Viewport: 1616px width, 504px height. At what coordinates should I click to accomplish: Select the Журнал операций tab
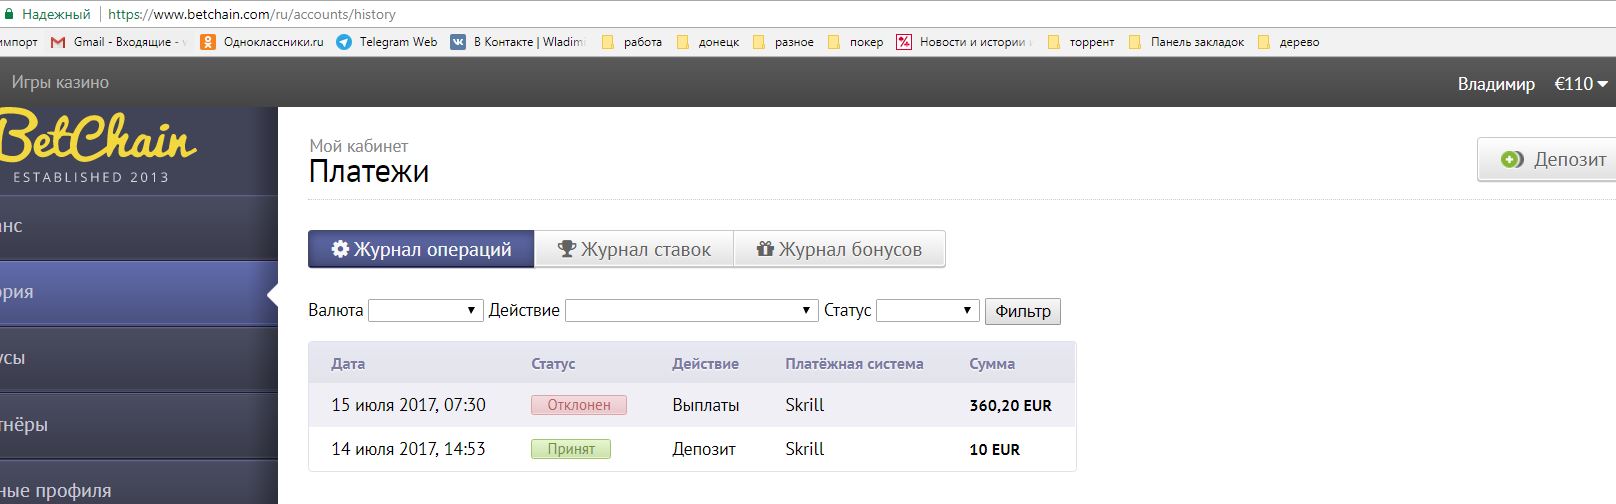421,249
